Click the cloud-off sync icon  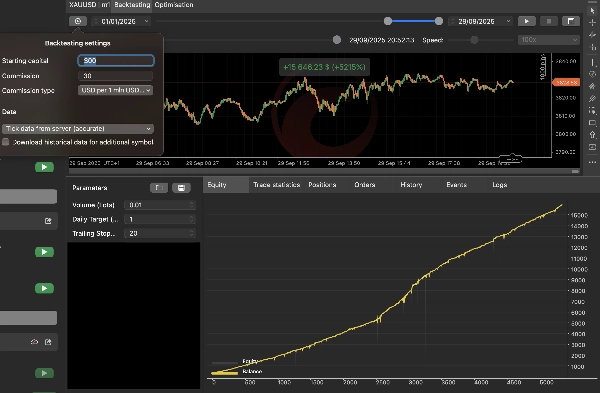point(34,342)
